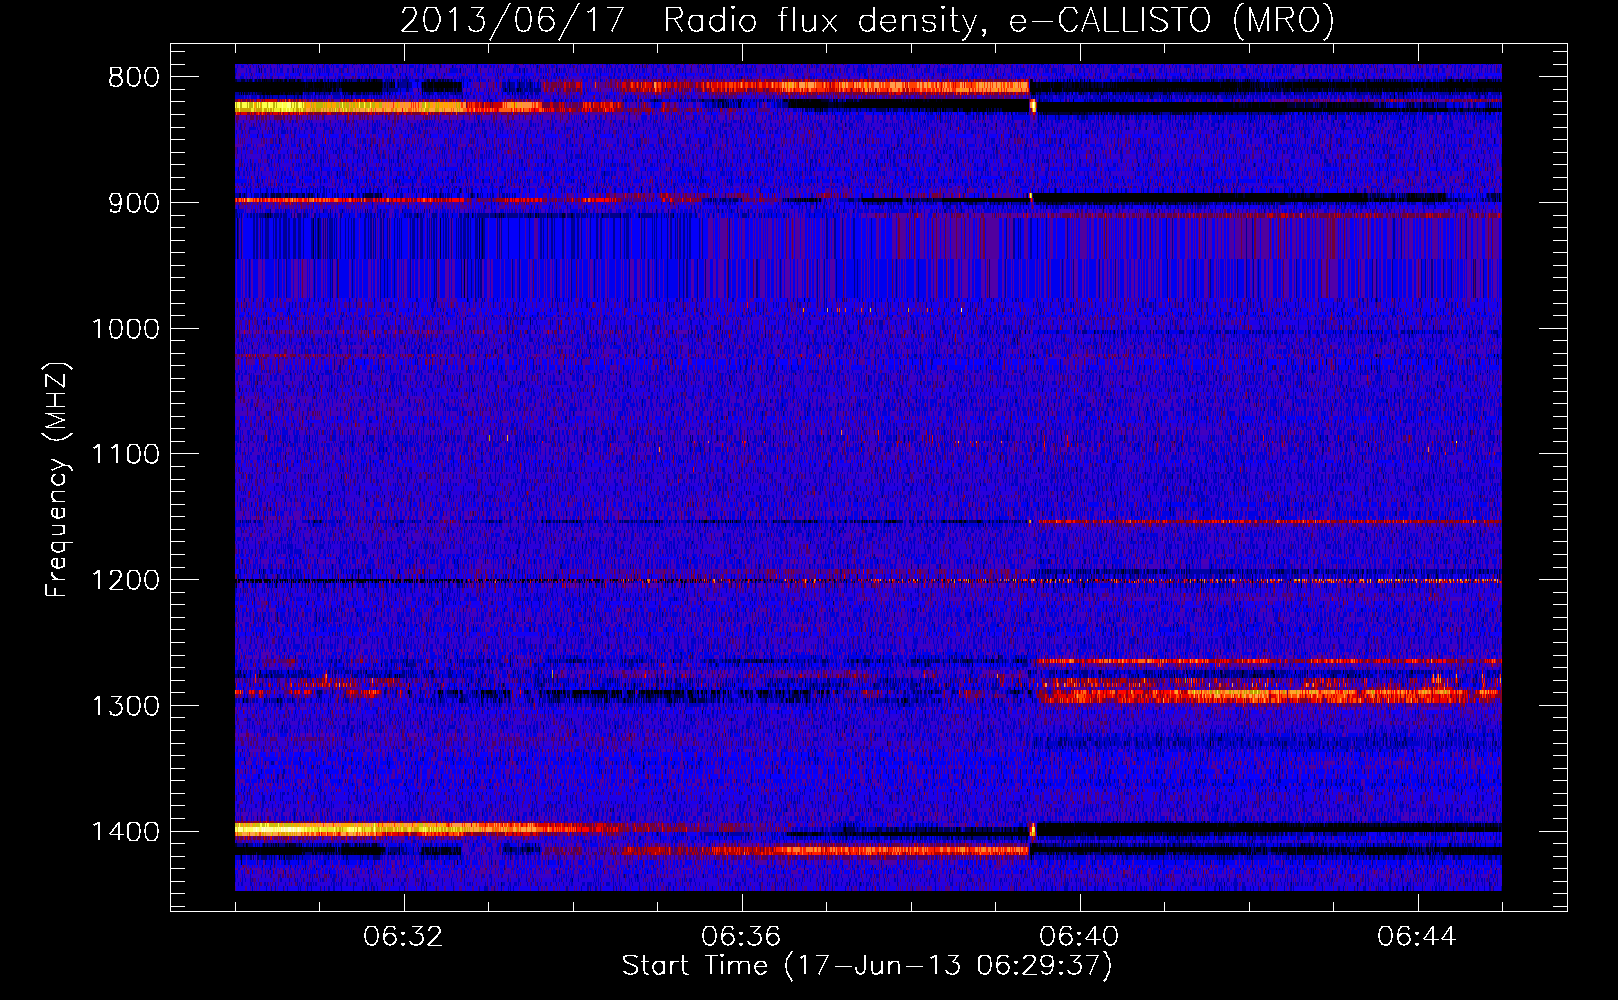This screenshot has width=1618, height=1000.
Task: Click the 1100 frequency tick label
Action: pyautogui.click(x=126, y=455)
